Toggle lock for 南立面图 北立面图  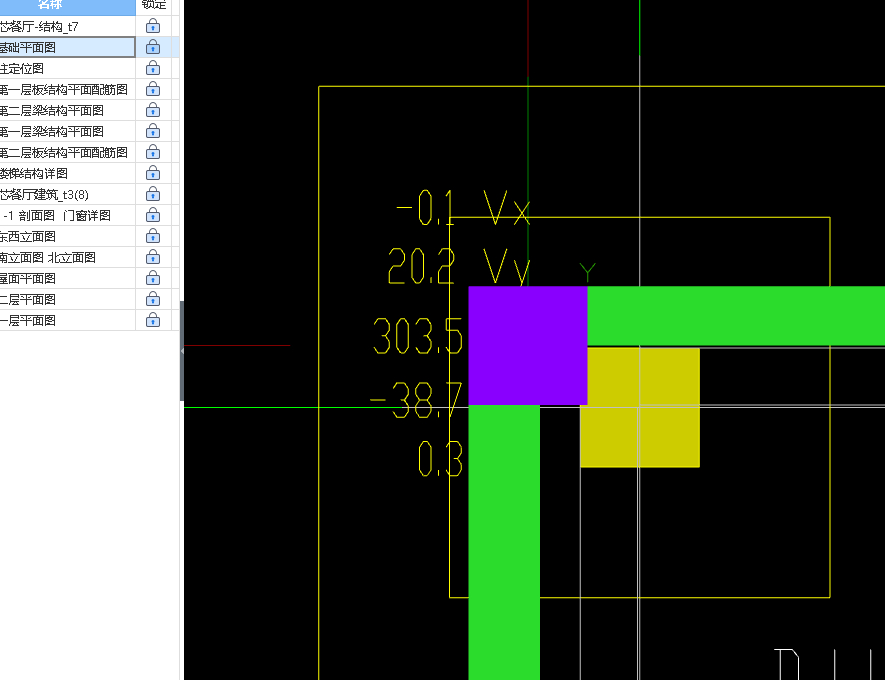tap(153, 257)
